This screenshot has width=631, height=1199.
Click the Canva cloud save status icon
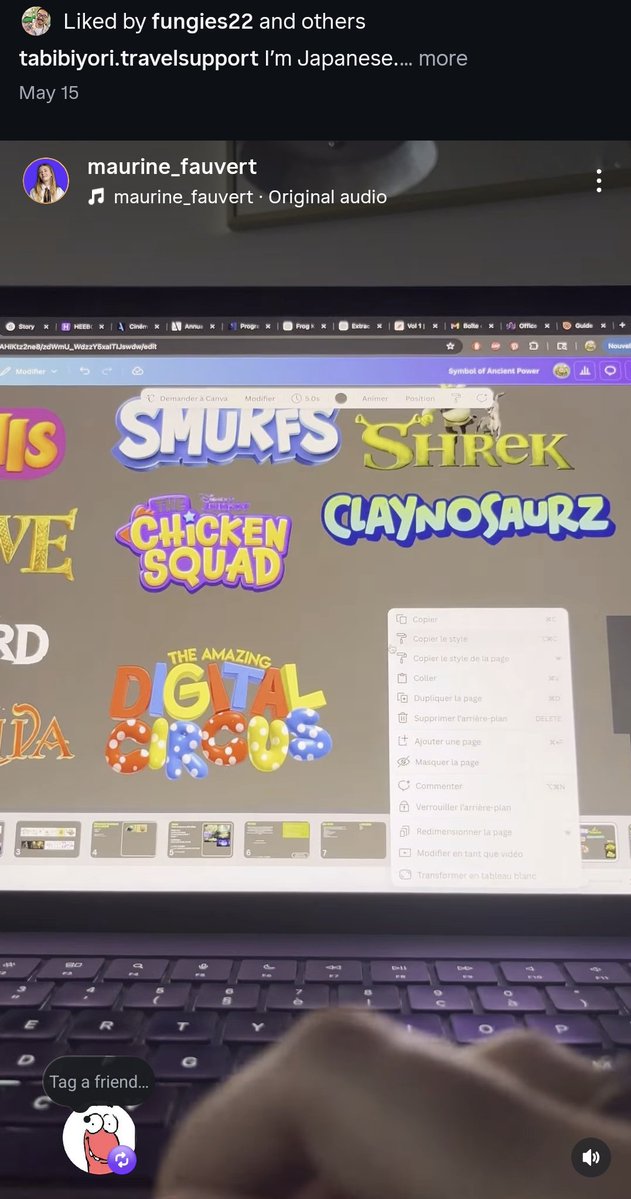click(138, 371)
